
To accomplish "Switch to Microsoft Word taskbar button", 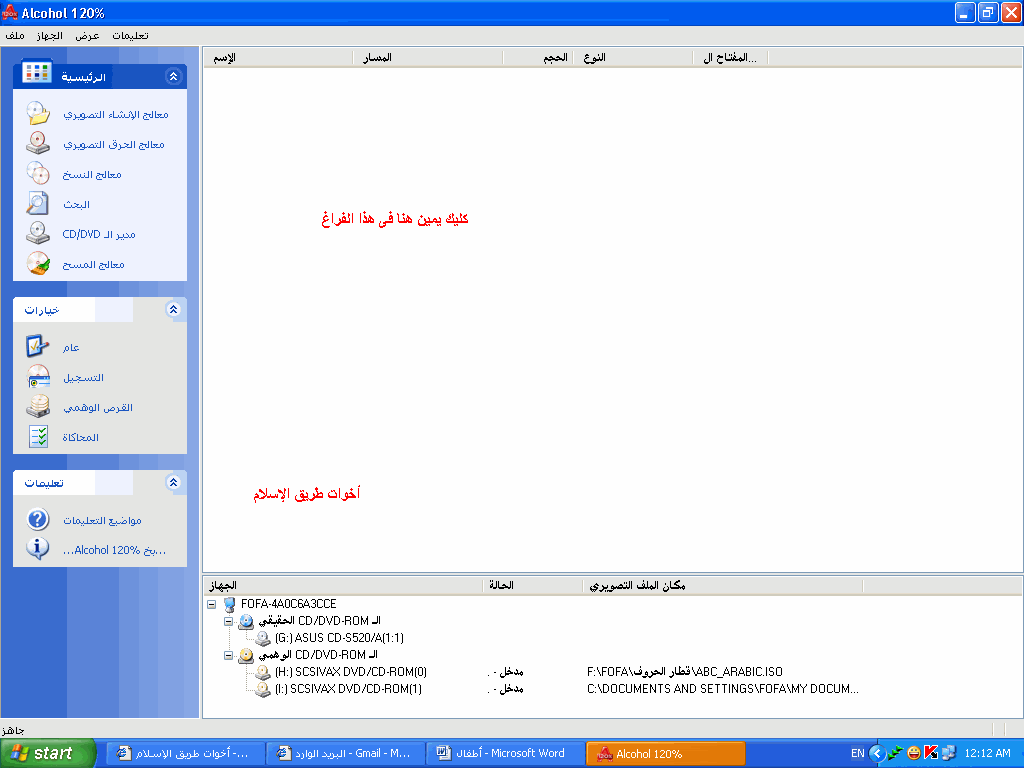I will 505,753.
